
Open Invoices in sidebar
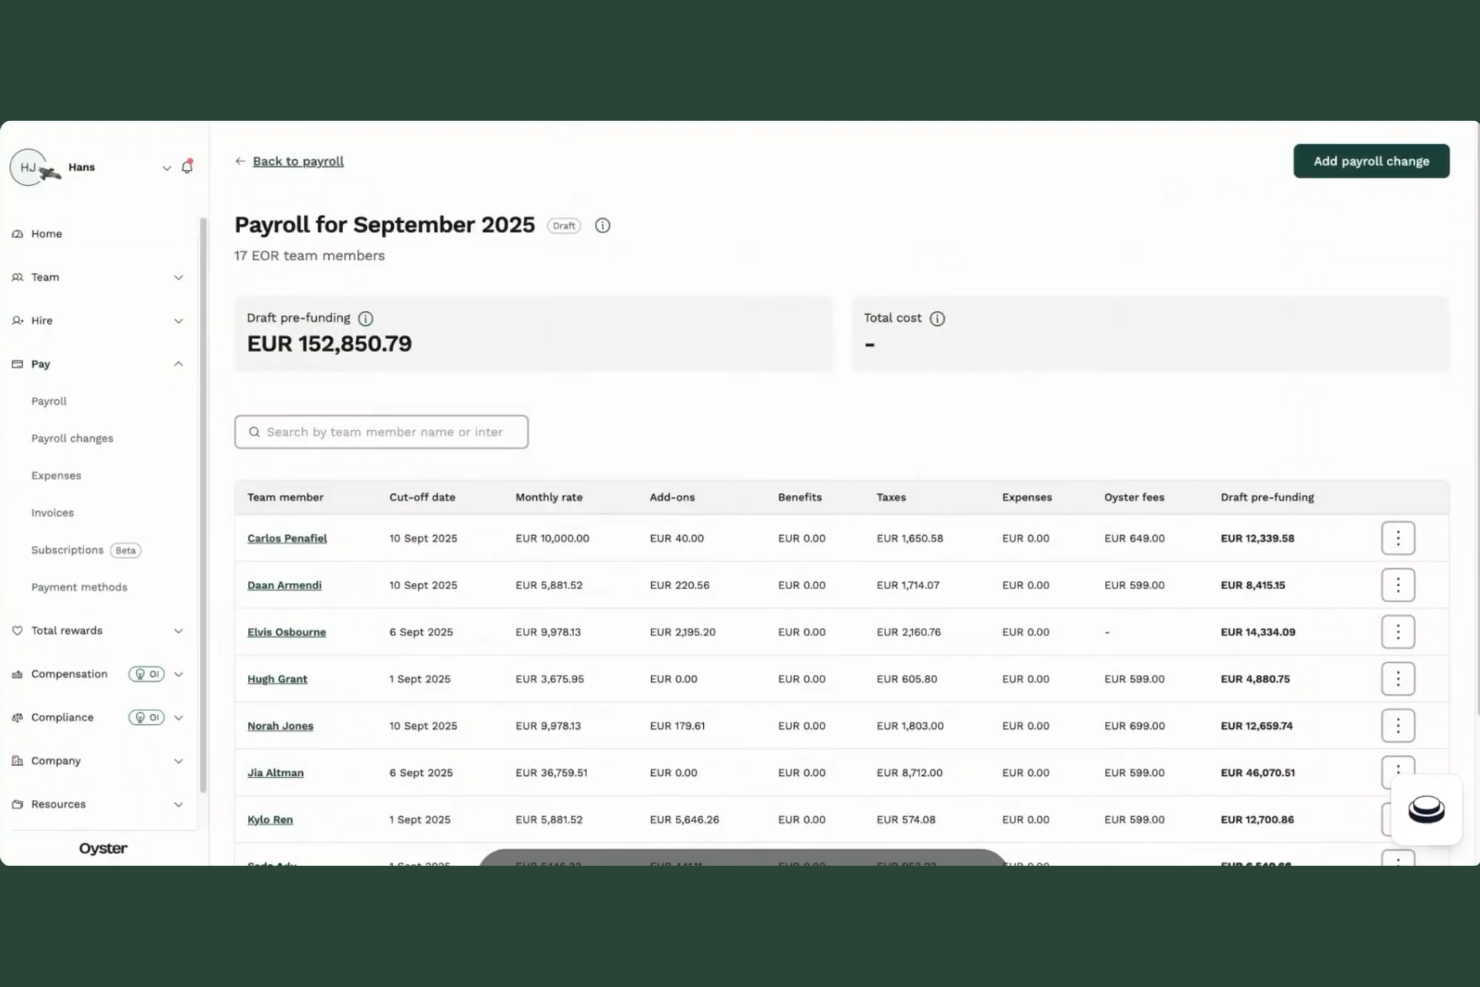coord(52,513)
